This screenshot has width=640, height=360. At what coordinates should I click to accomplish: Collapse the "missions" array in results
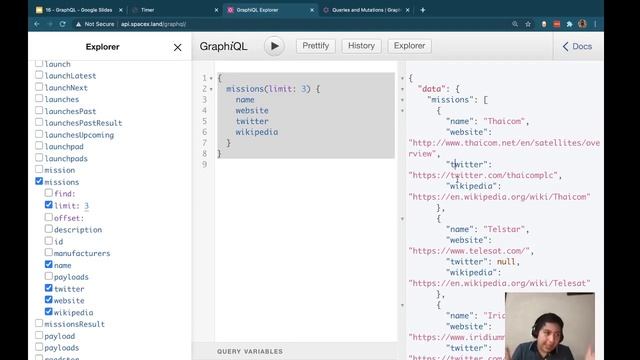tap(402, 100)
